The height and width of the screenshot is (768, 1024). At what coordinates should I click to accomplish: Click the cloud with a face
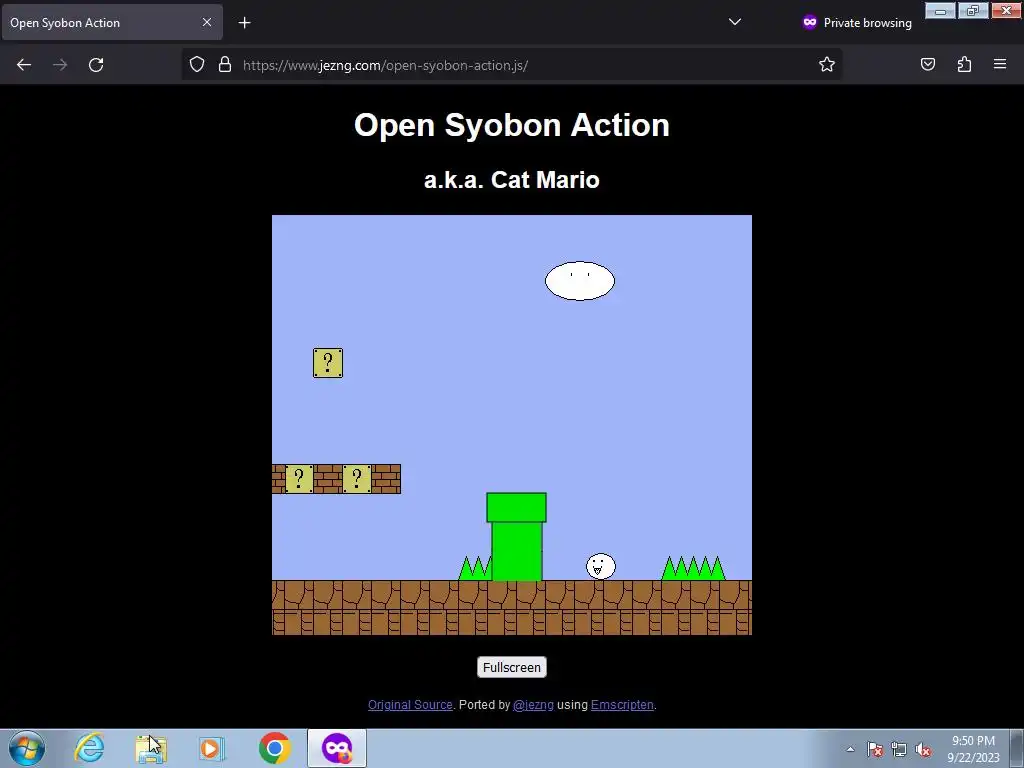580,281
